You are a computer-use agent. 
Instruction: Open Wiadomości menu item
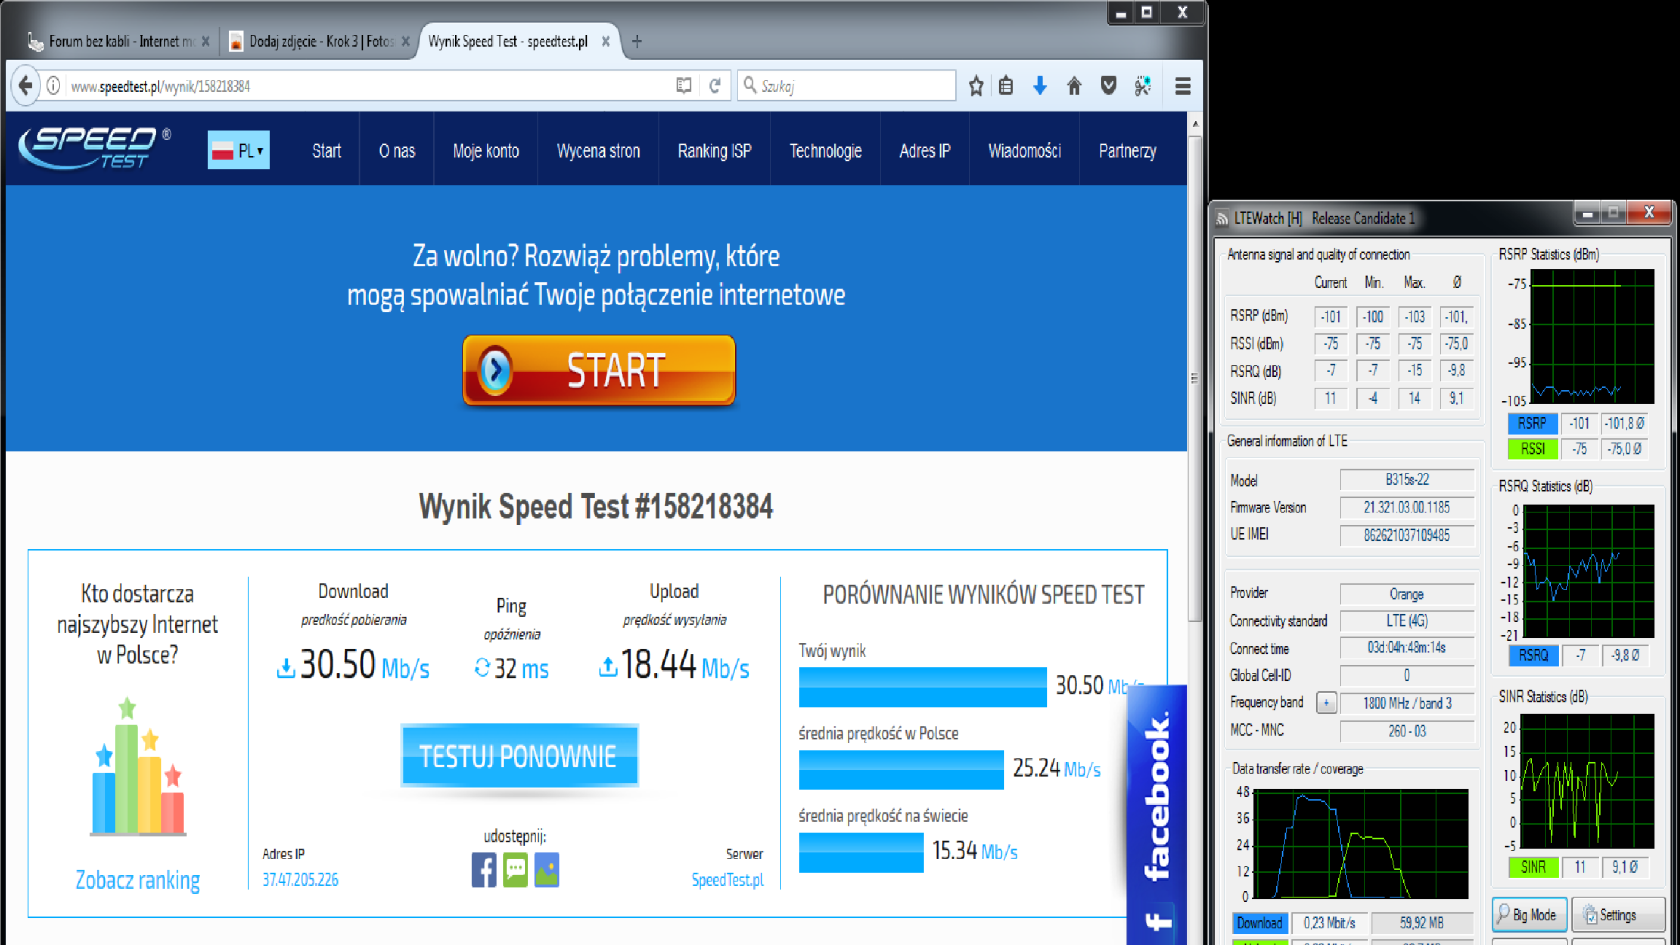tap(1024, 151)
